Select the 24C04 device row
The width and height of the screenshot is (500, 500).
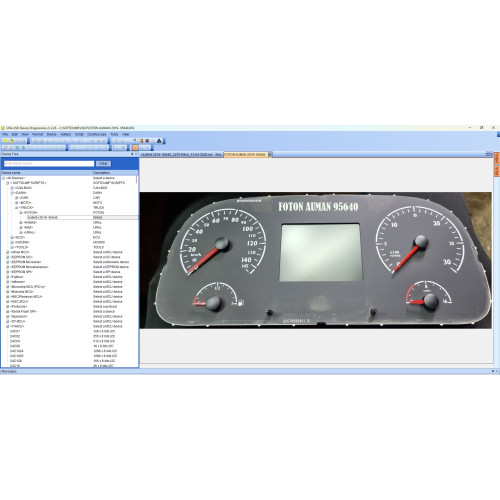[x=15, y=341]
